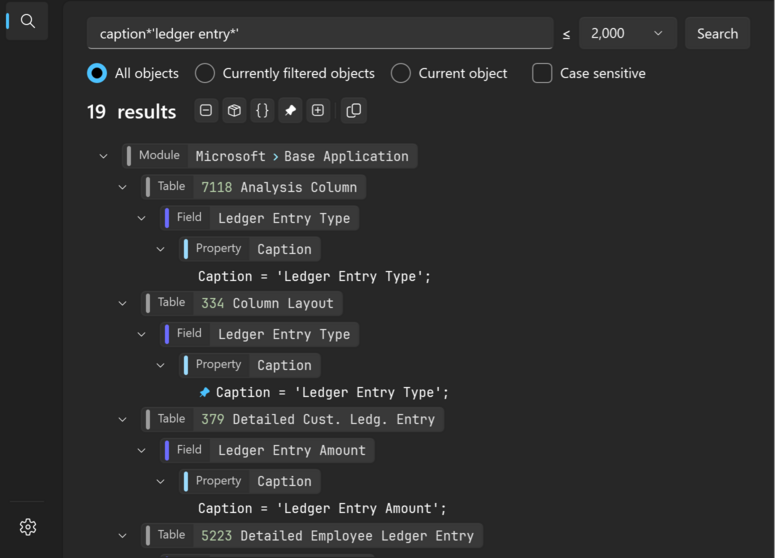Collapse the 334 Column Layout table node
This screenshot has width=775, height=558.
(x=123, y=303)
